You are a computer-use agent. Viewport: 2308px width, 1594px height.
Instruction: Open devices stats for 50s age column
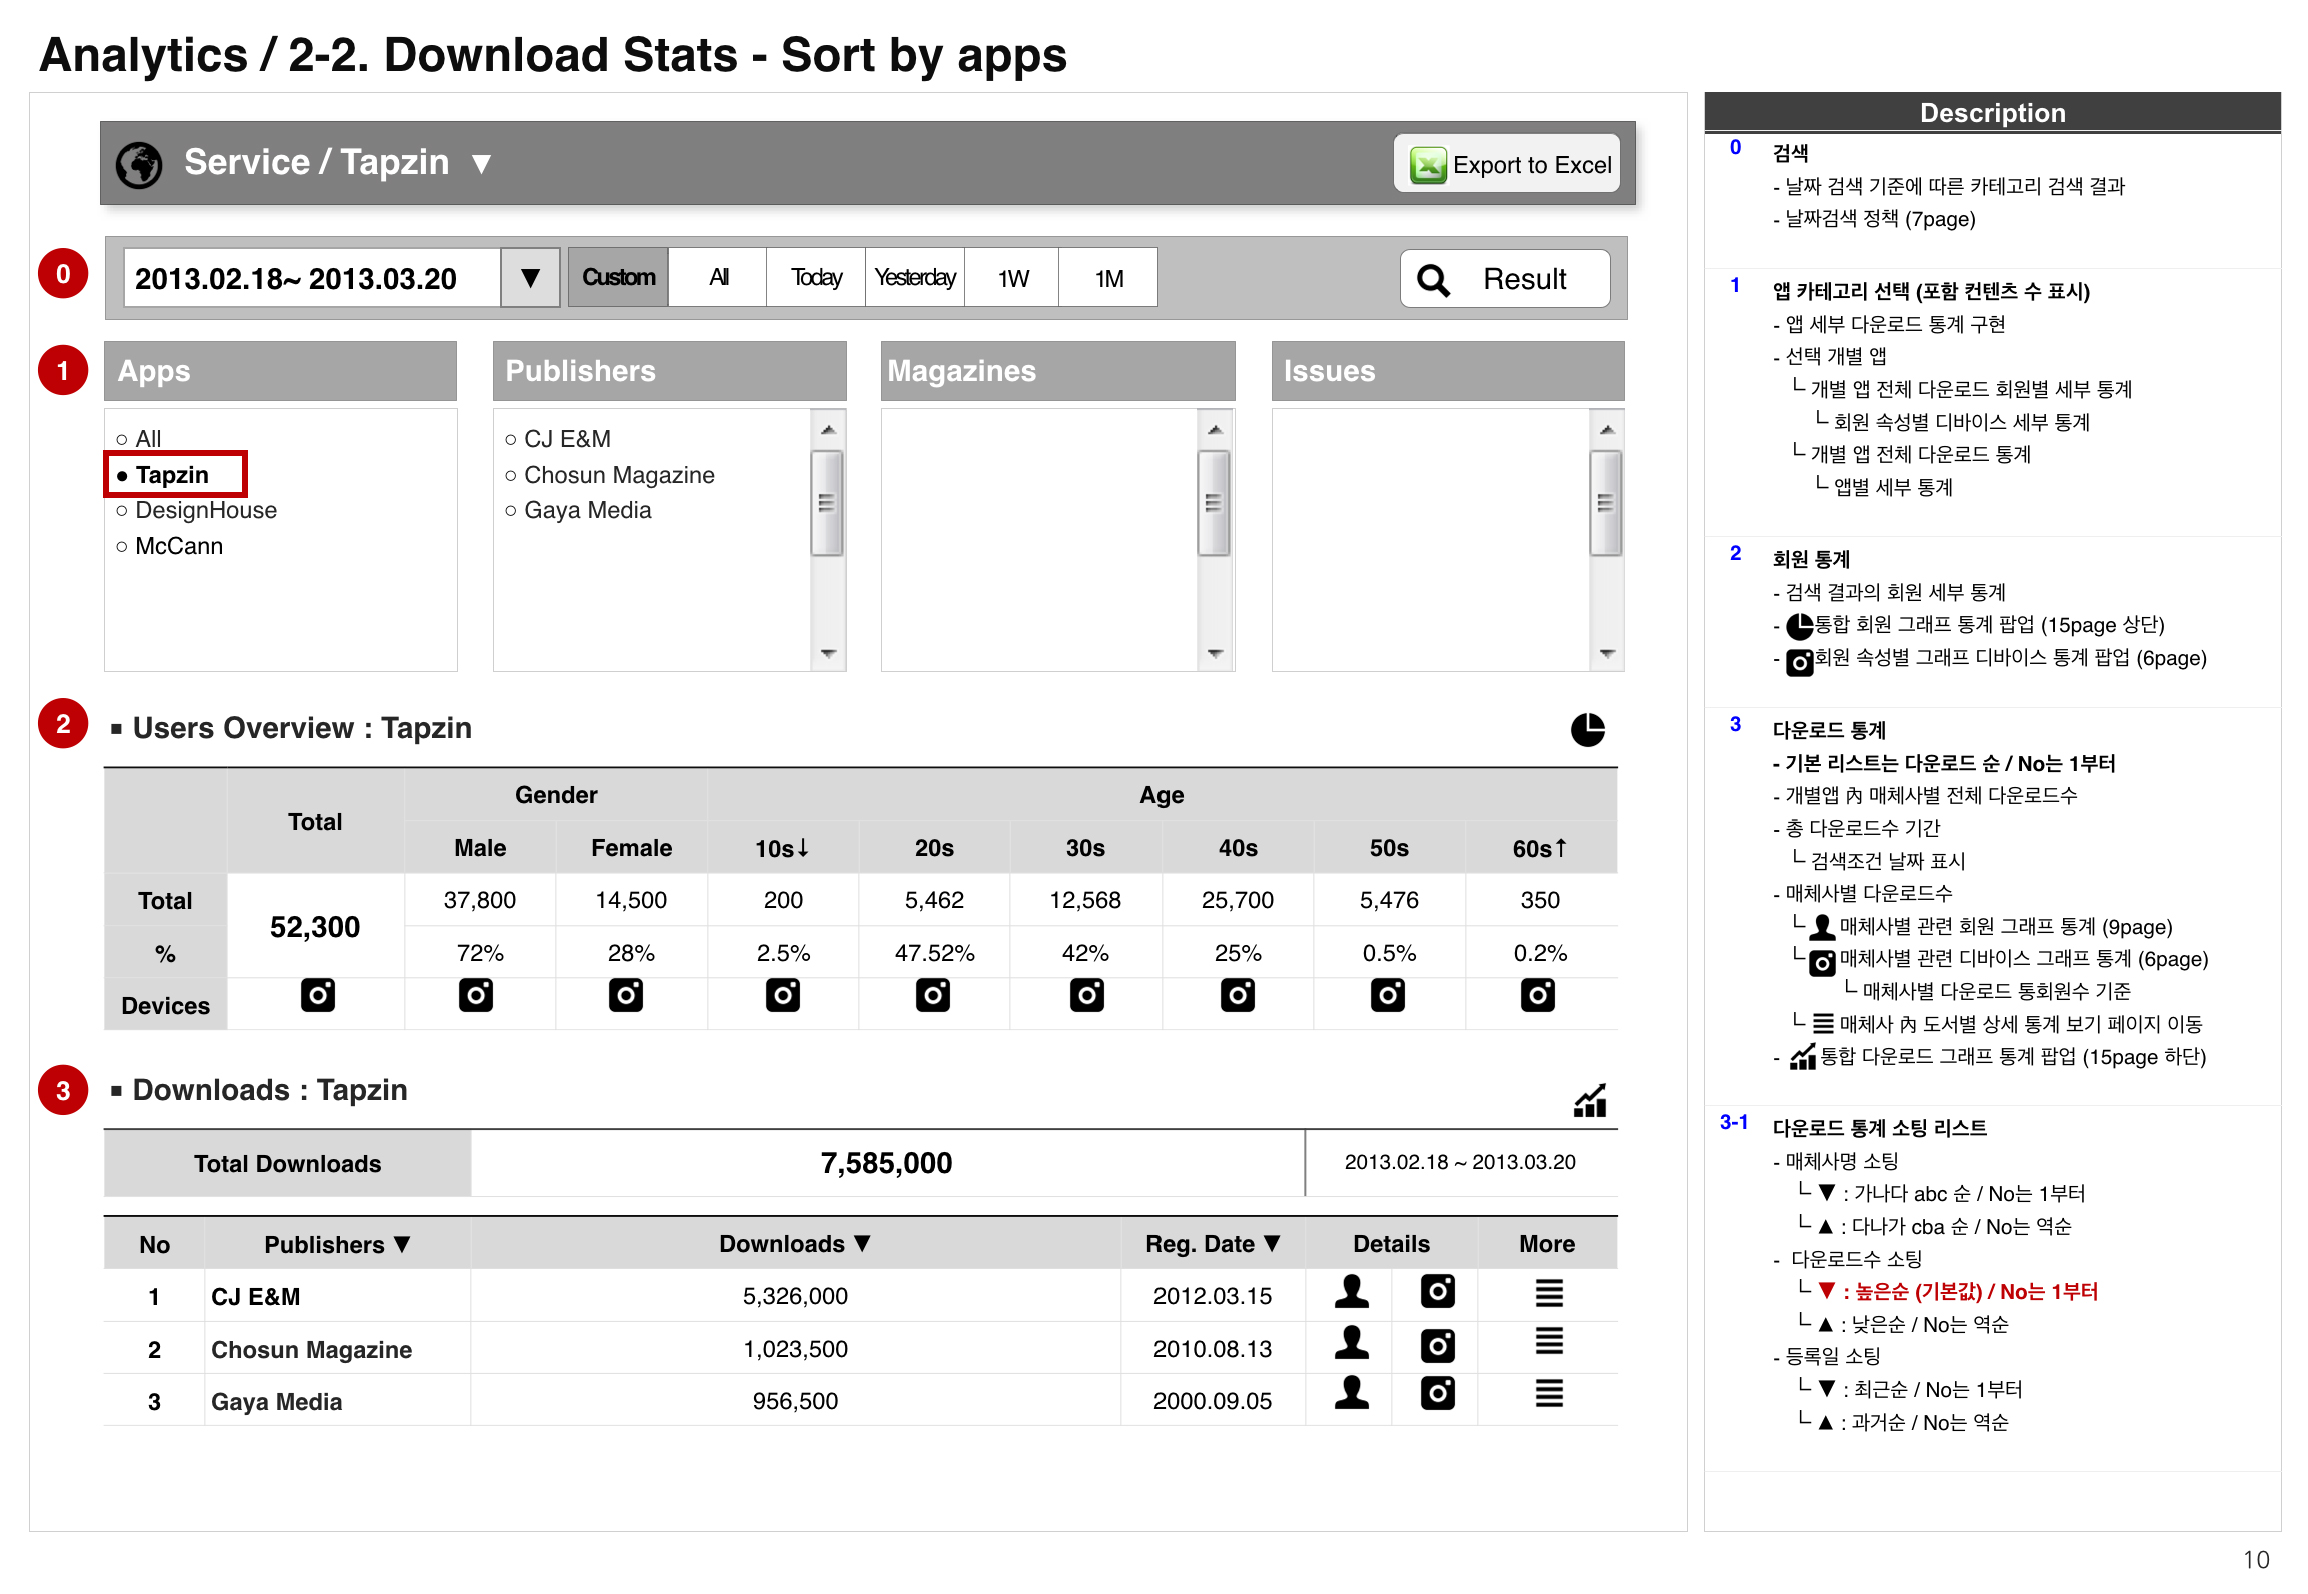(x=1388, y=996)
